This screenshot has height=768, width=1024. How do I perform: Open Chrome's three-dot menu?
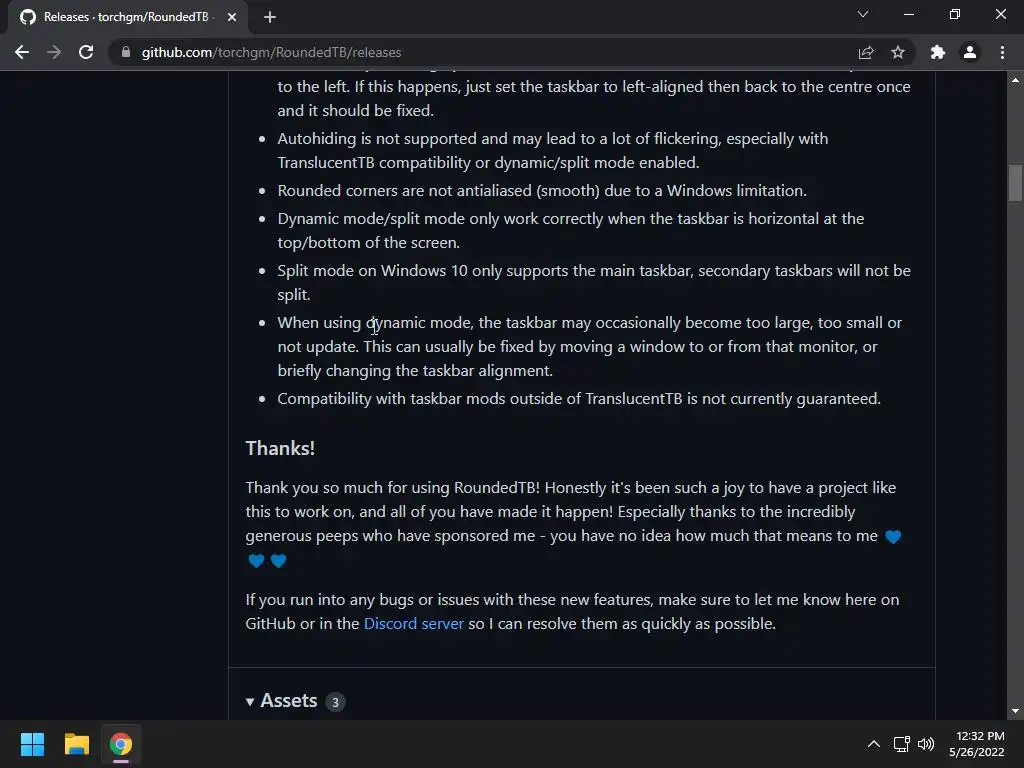1002,52
